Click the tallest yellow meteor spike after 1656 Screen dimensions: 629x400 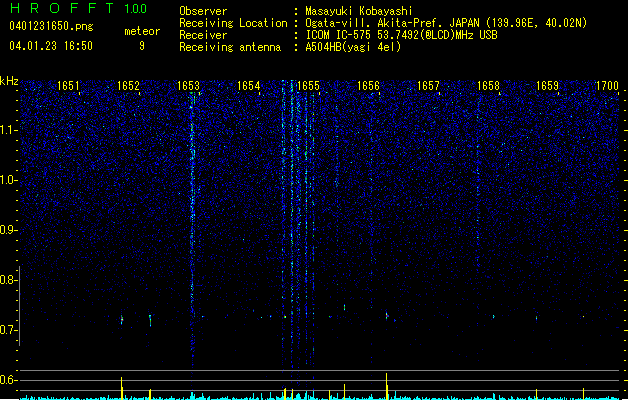[387, 386]
